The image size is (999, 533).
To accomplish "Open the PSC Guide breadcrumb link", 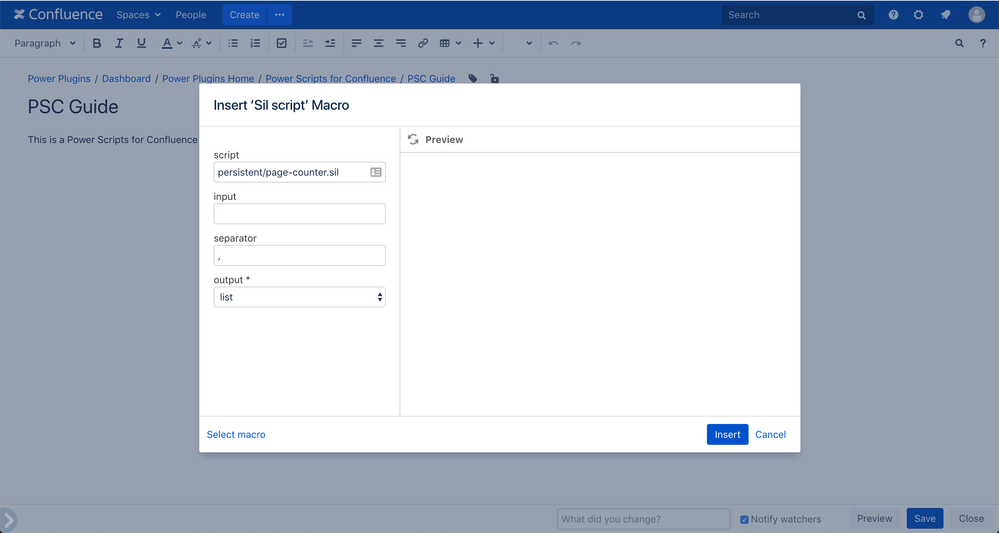I will click(x=431, y=78).
